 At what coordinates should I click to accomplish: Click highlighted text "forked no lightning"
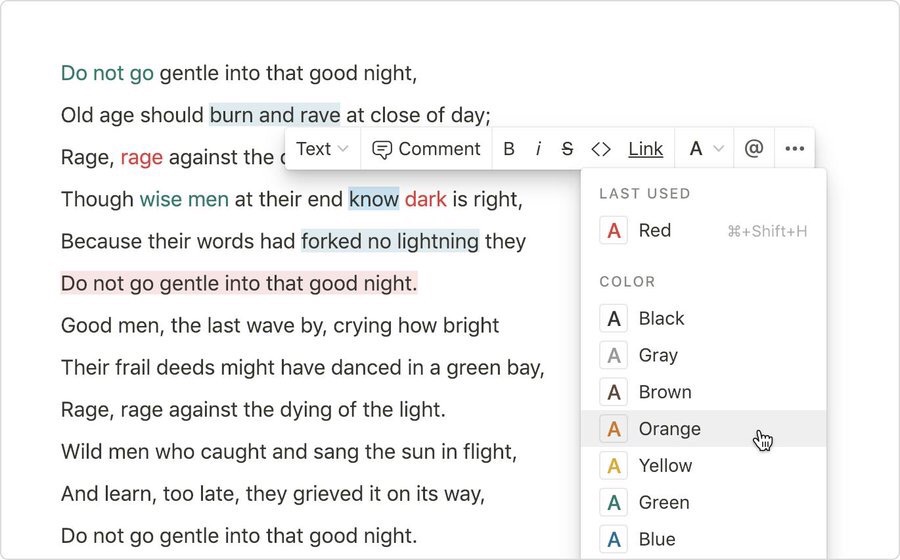[390, 242]
